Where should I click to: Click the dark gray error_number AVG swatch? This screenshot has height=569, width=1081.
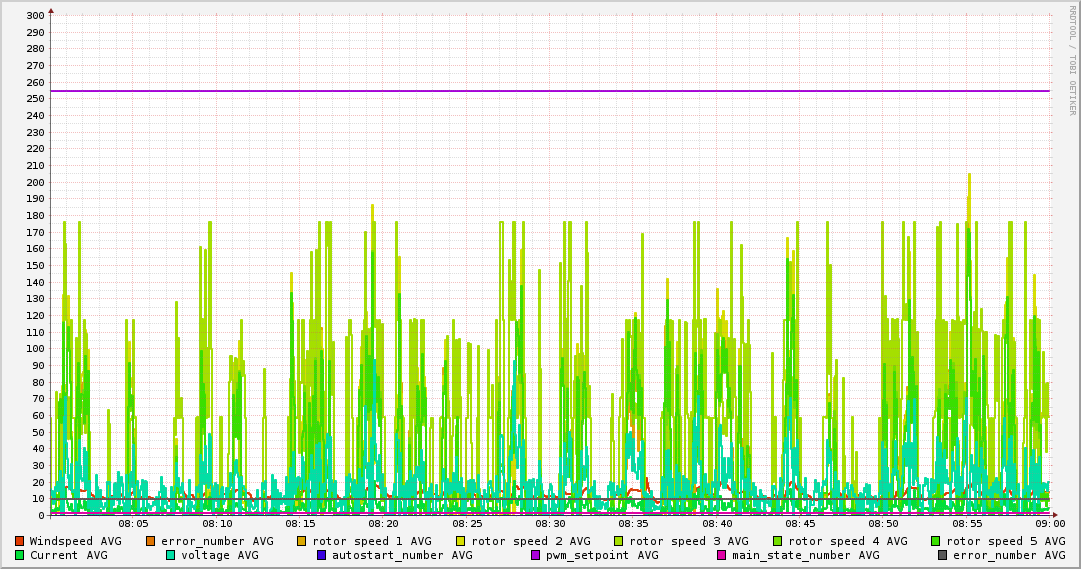click(x=943, y=555)
